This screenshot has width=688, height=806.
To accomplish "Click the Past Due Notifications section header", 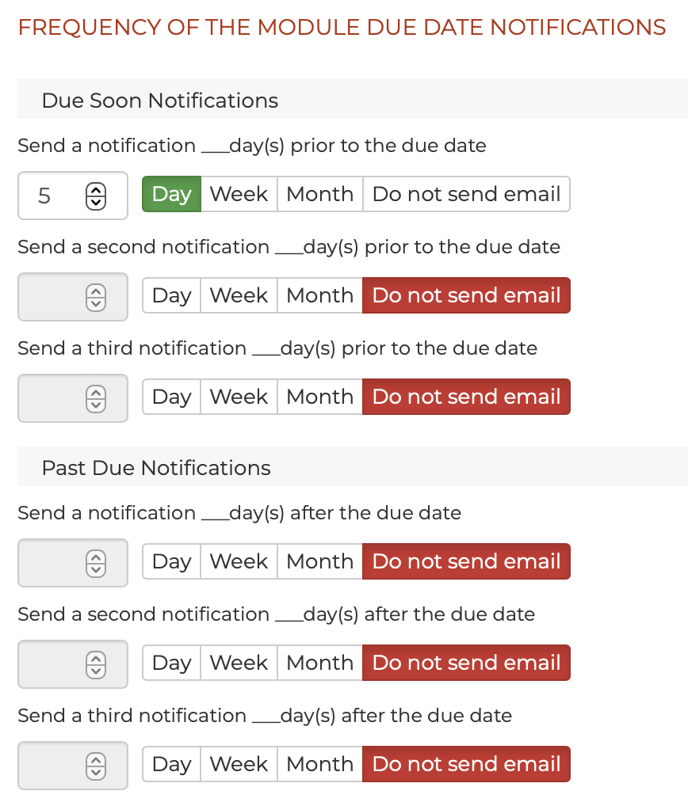I will coord(156,467).
